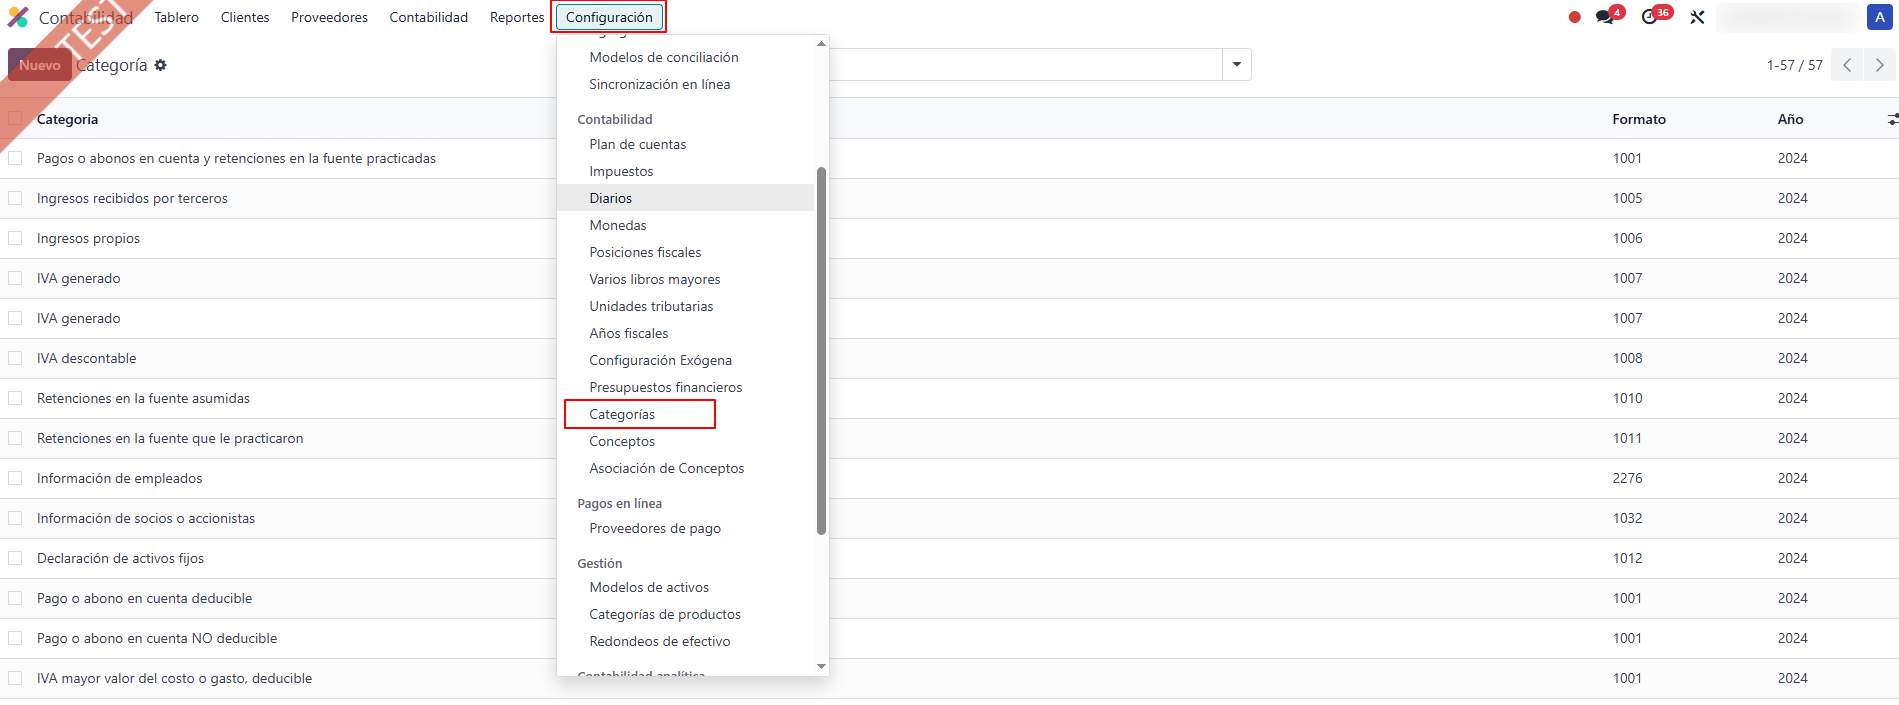
Task: Click Formato value 1032
Action: pos(1627,518)
